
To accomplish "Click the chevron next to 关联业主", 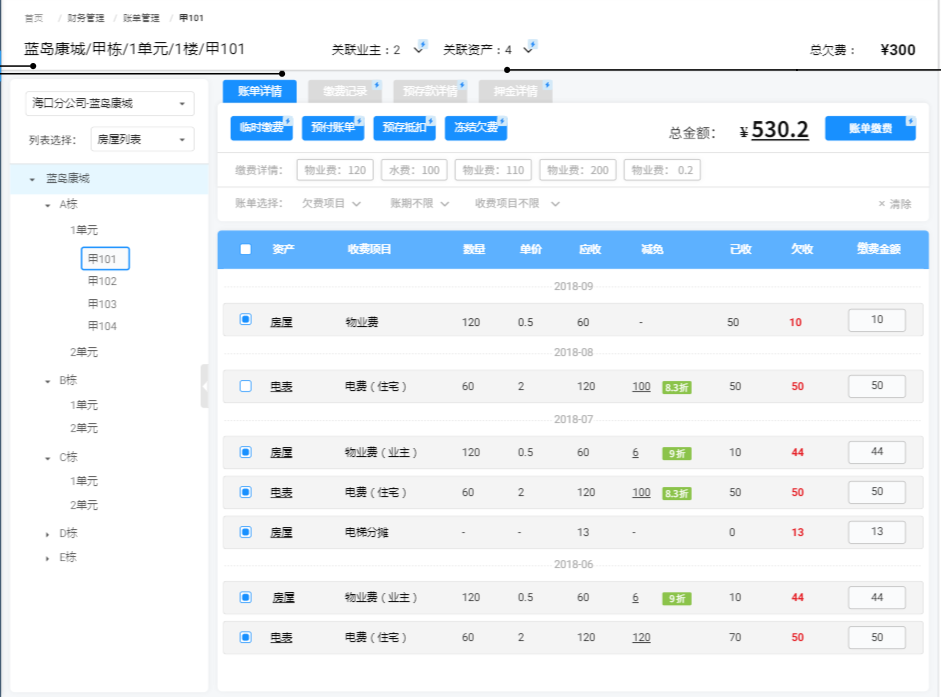I will click(x=418, y=49).
